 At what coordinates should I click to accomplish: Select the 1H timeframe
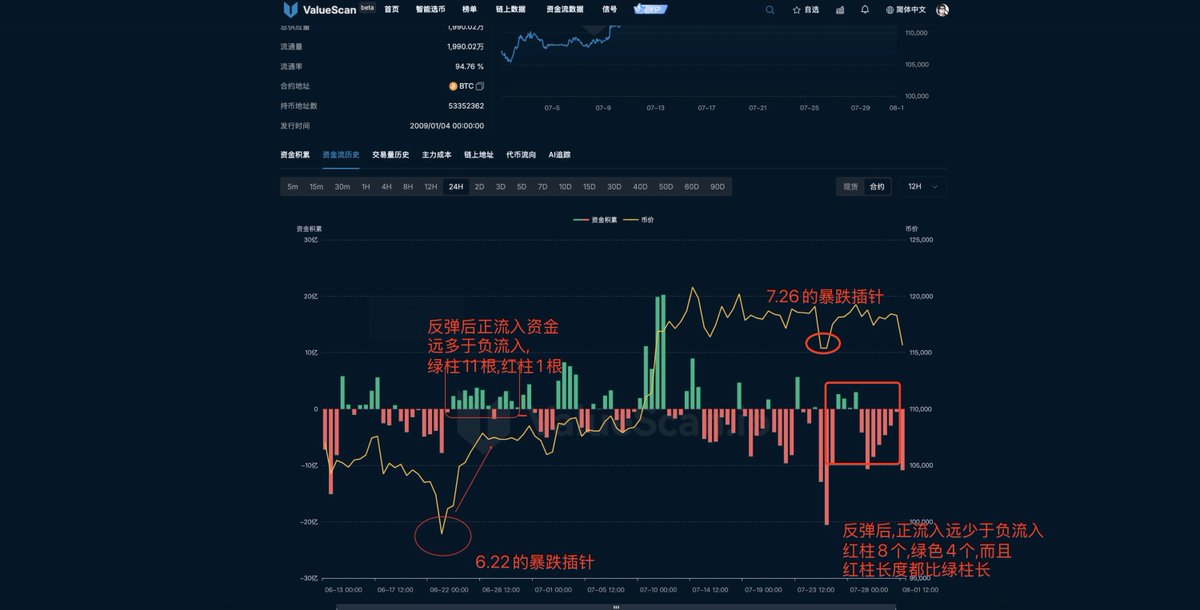click(366, 186)
